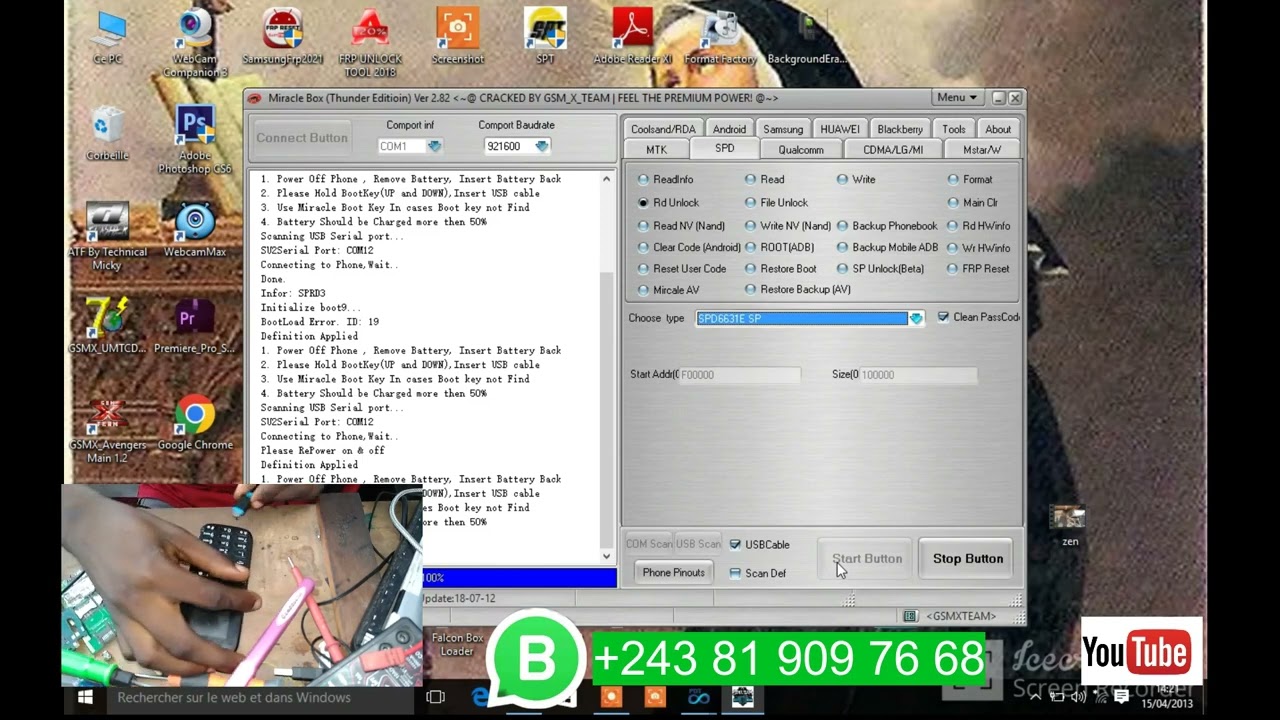
Task: Click the BackgroundEra... desktop icon
Action: click(x=807, y=37)
